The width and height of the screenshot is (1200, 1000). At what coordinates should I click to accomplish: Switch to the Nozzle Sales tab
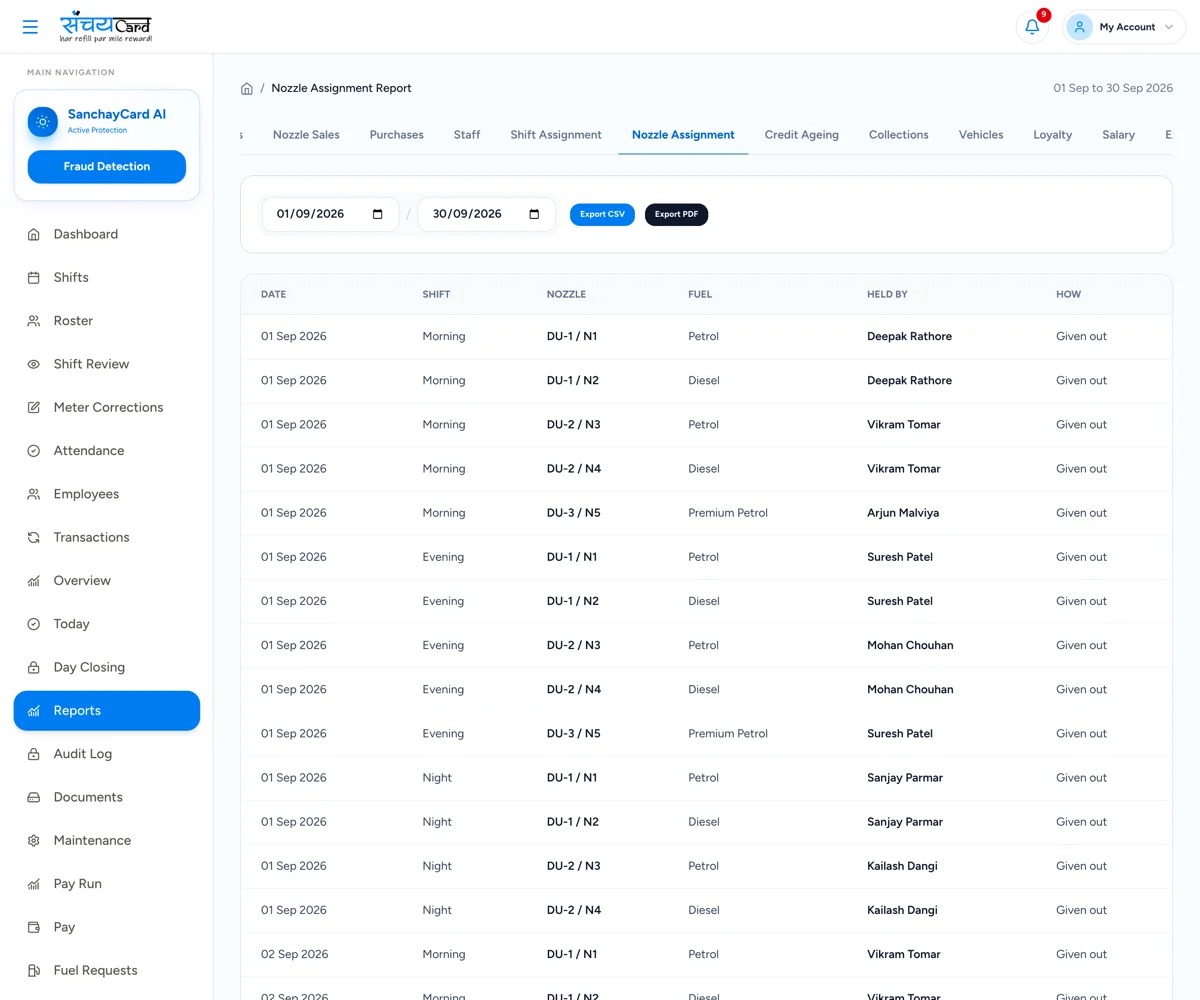point(306,135)
